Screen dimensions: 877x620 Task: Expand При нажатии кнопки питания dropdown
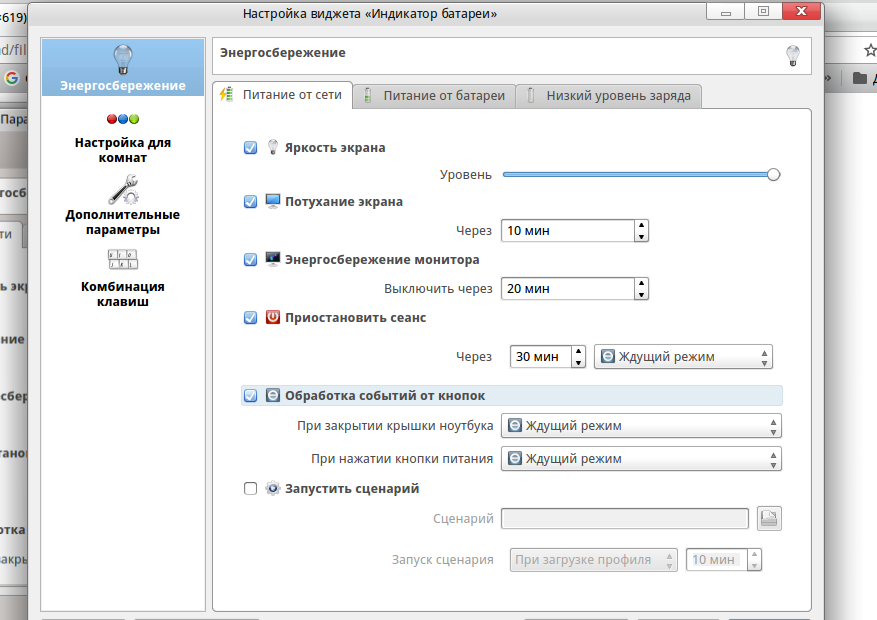[x=640, y=459]
